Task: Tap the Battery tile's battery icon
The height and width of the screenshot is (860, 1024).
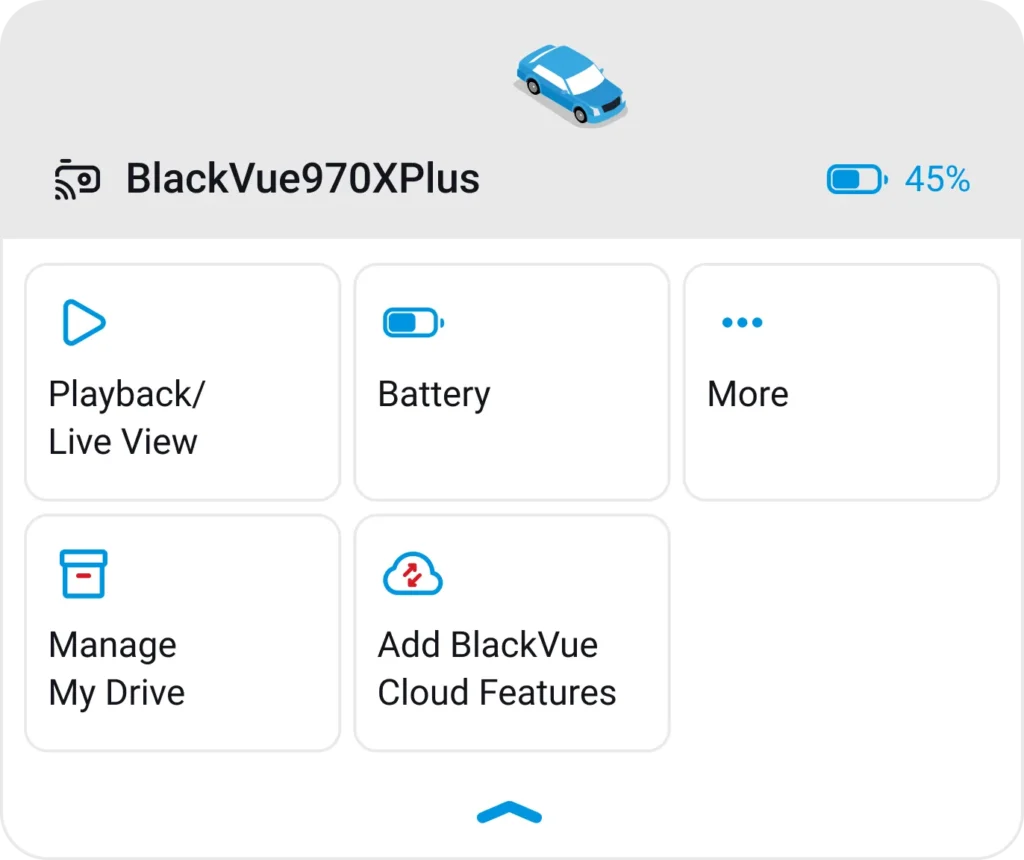Action: pyautogui.click(x=413, y=323)
